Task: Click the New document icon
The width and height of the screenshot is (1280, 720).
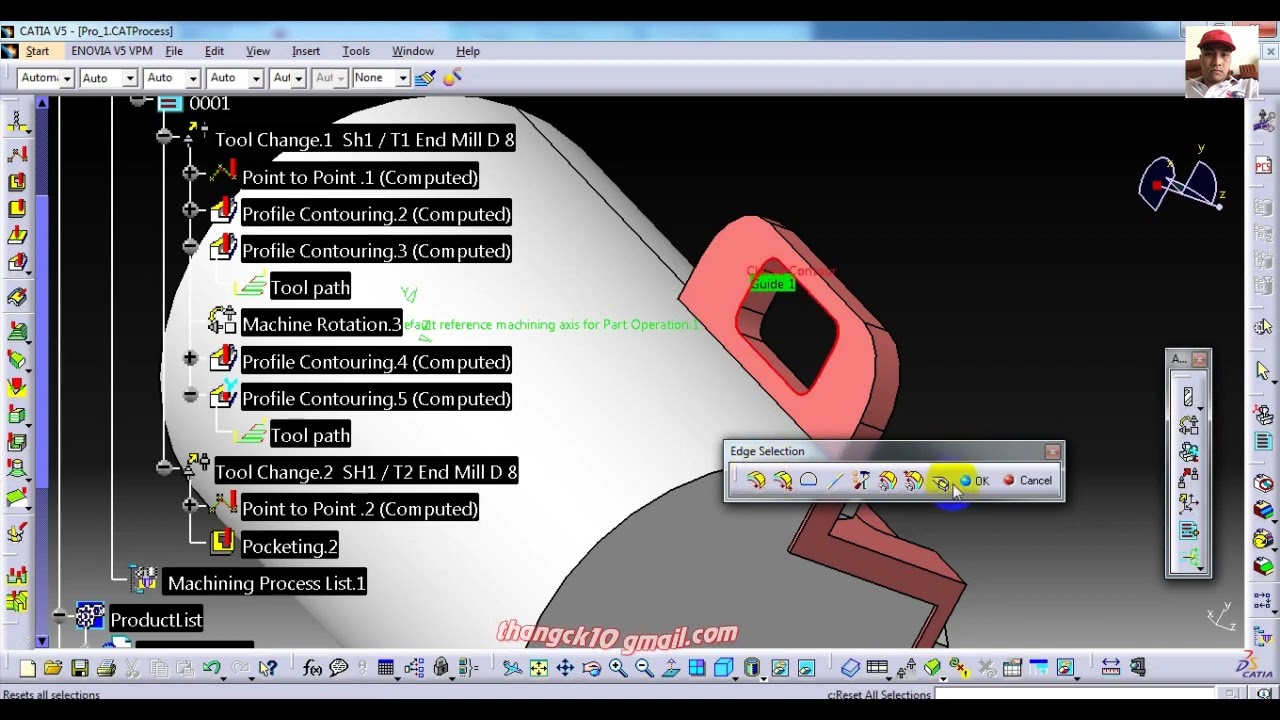Action: (x=27, y=668)
